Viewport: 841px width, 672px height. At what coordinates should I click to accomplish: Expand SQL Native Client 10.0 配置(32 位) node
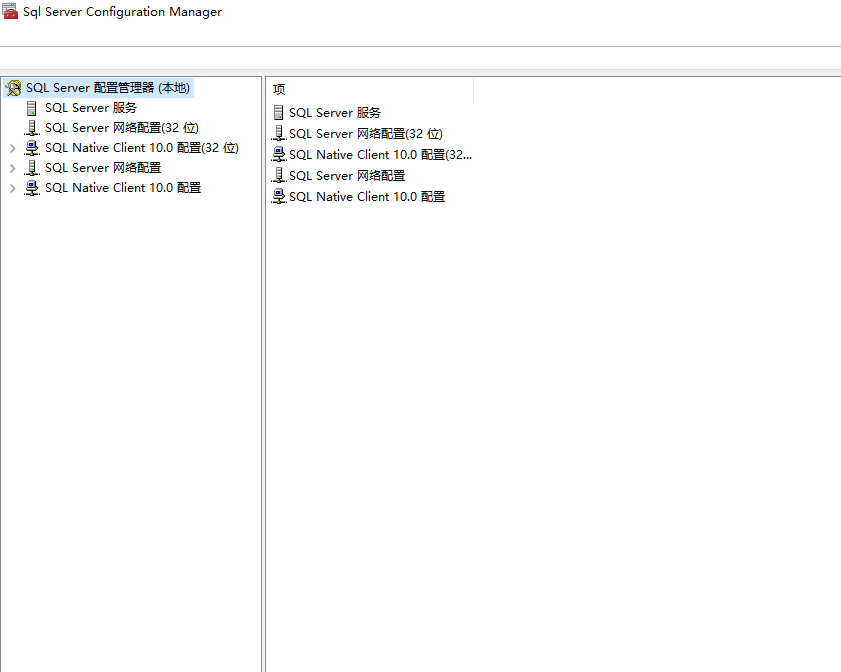tap(12, 149)
